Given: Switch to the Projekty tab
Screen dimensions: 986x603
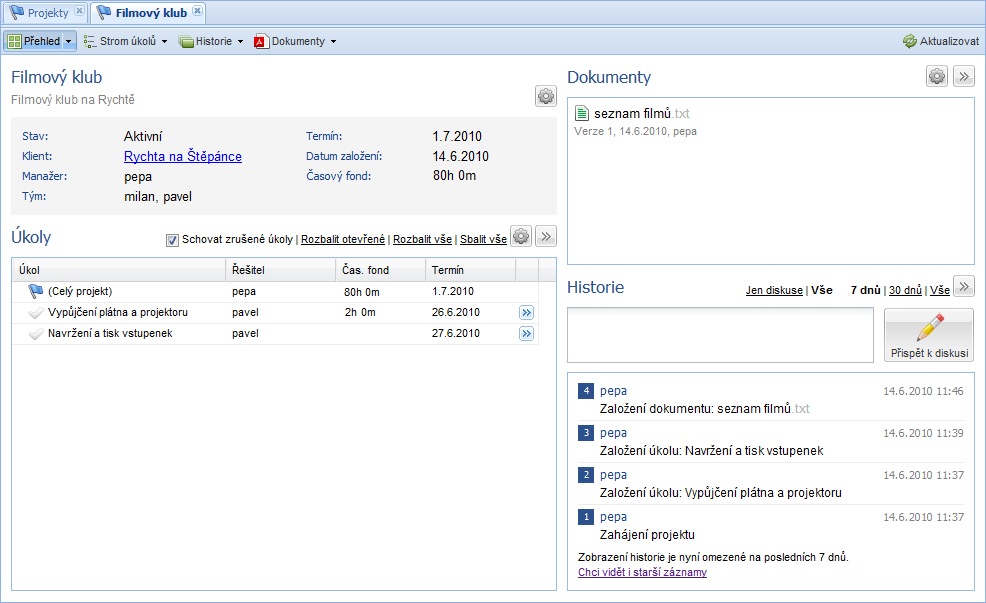Looking at the screenshot, I should tap(47, 13).
